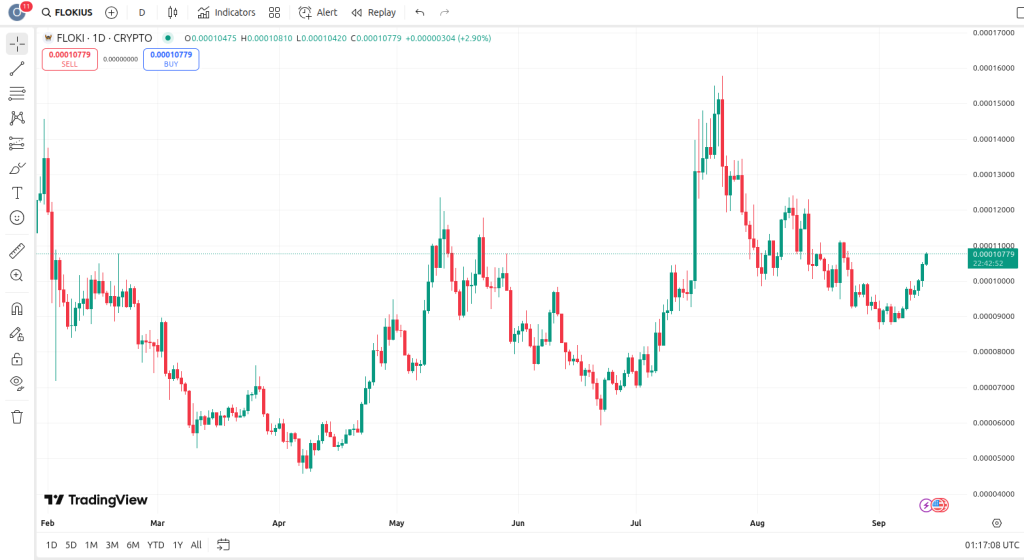Create an Alert
1024x560 pixels.
[318, 12]
